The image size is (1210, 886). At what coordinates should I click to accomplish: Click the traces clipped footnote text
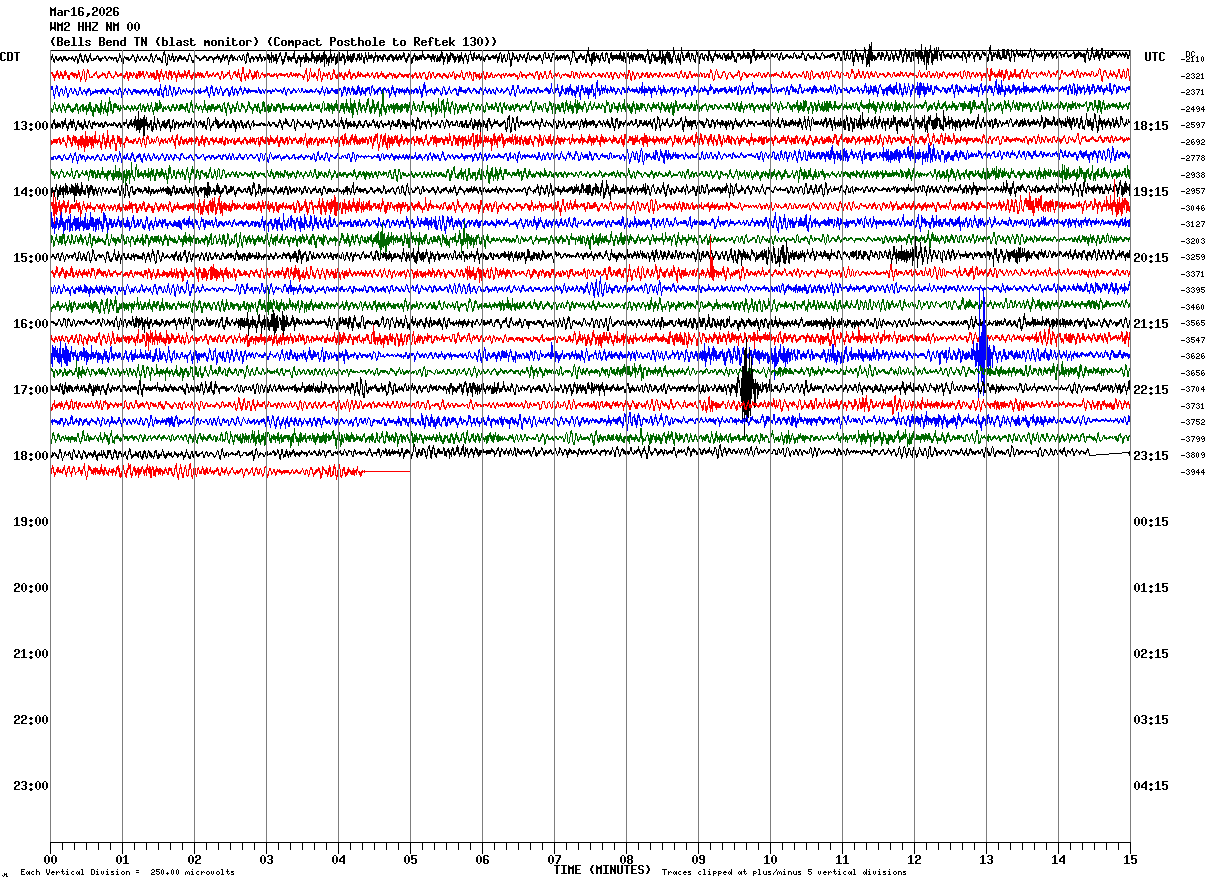[x=784, y=873]
